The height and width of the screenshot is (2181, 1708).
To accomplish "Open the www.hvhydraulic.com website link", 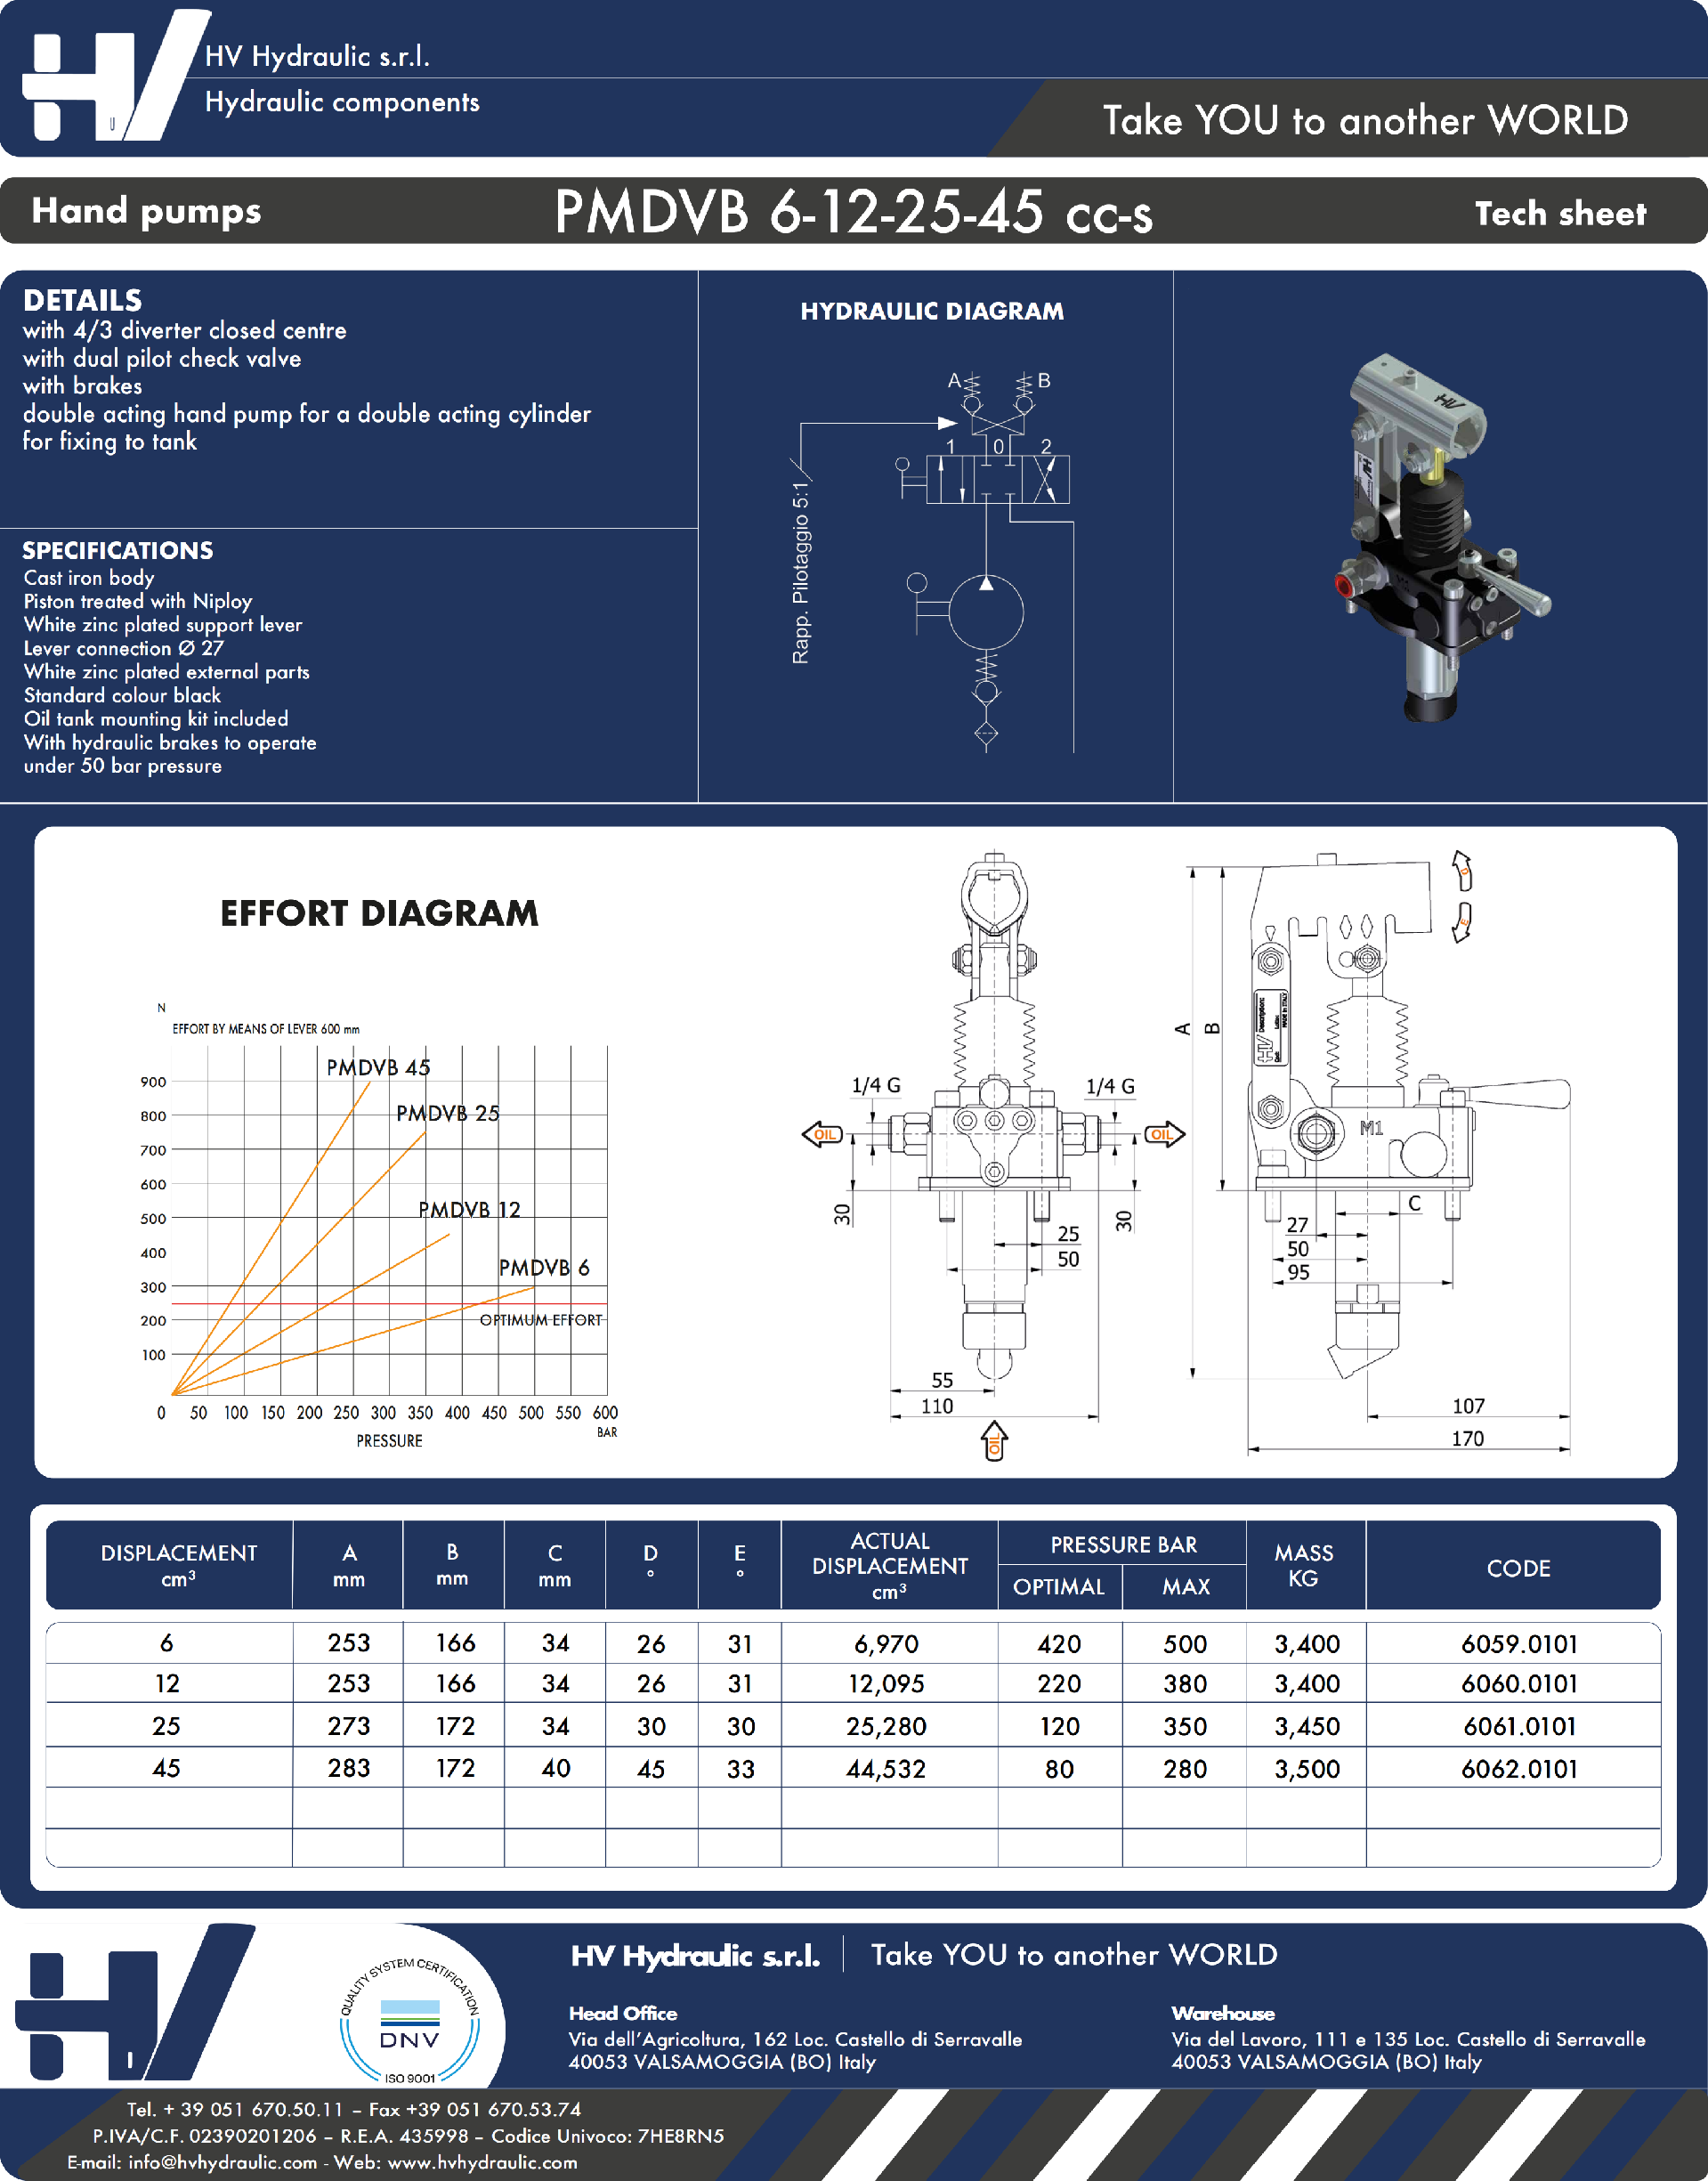I will (482, 2162).
